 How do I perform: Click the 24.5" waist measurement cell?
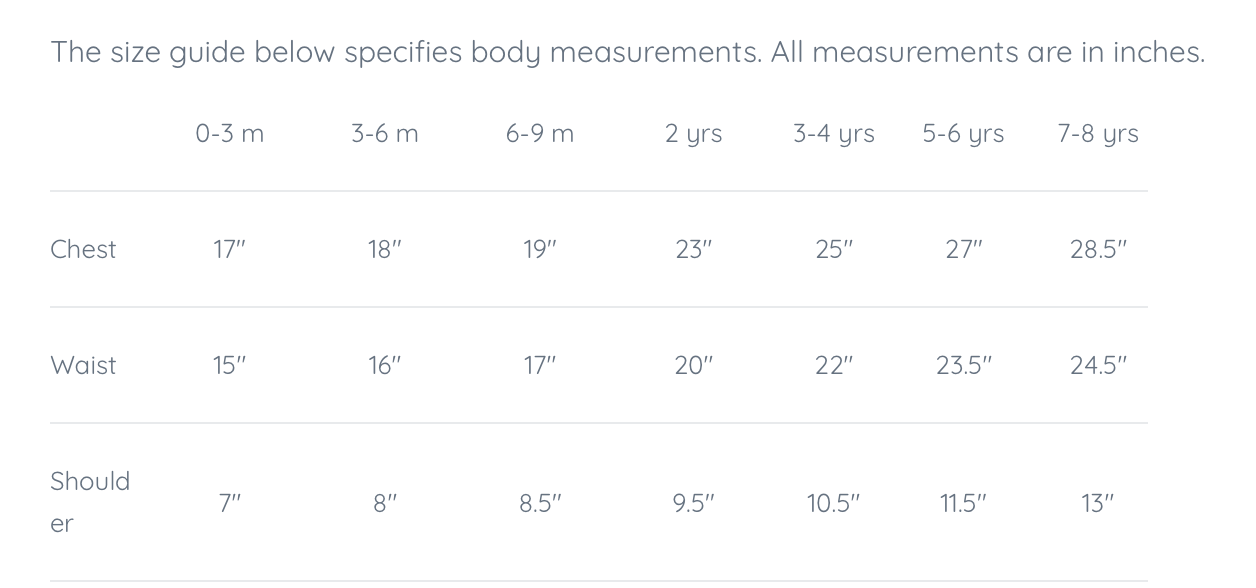[x=1098, y=366]
